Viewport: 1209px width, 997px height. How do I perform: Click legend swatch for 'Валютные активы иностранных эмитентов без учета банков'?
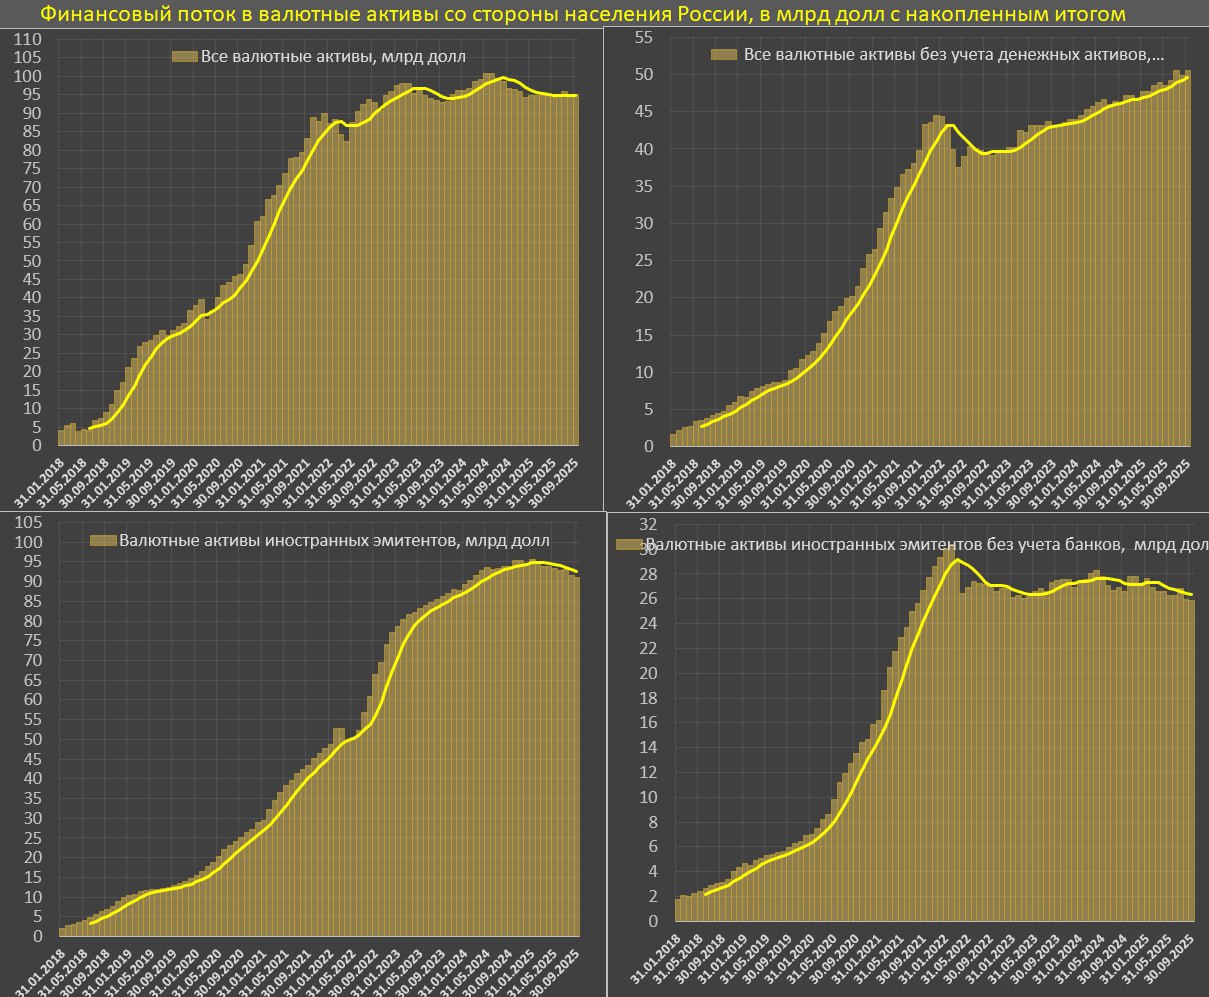point(630,545)
